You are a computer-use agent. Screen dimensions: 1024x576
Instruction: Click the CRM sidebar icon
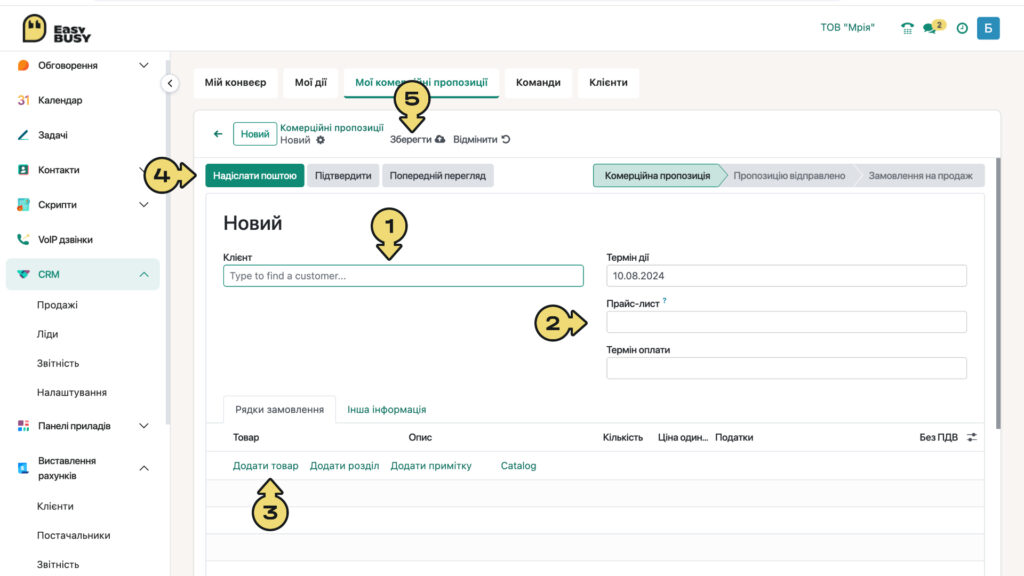pyautogui.click(x=23, y=274)
